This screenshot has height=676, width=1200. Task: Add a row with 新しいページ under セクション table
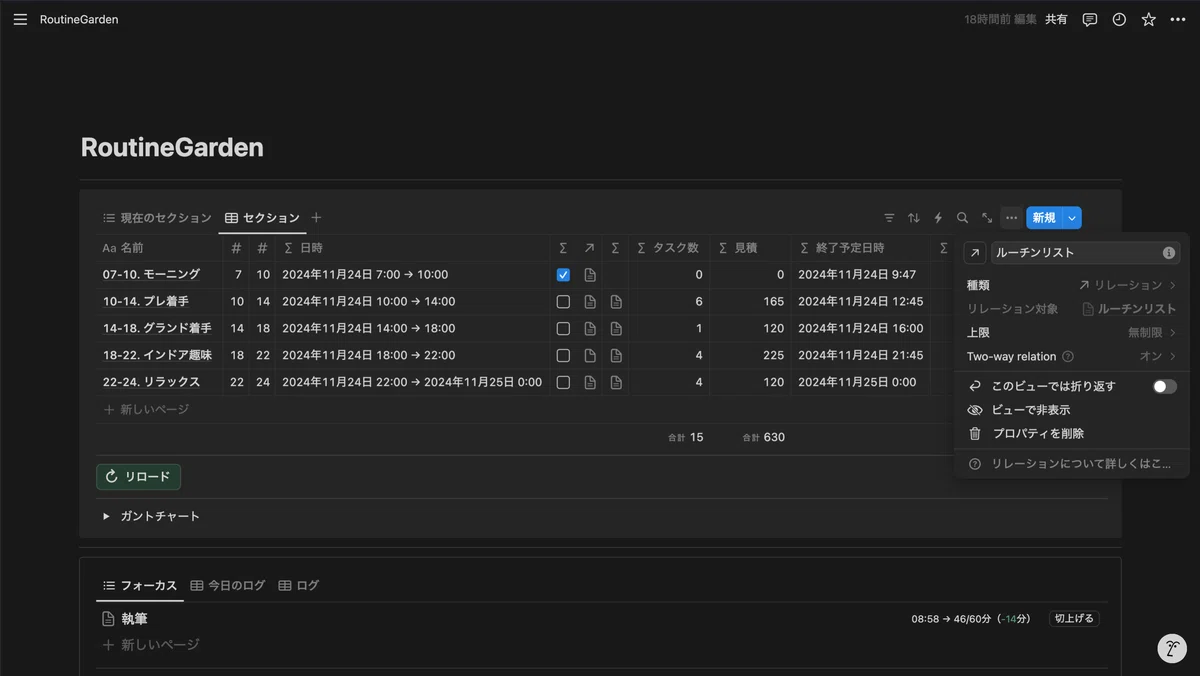(x=146, y=409)
